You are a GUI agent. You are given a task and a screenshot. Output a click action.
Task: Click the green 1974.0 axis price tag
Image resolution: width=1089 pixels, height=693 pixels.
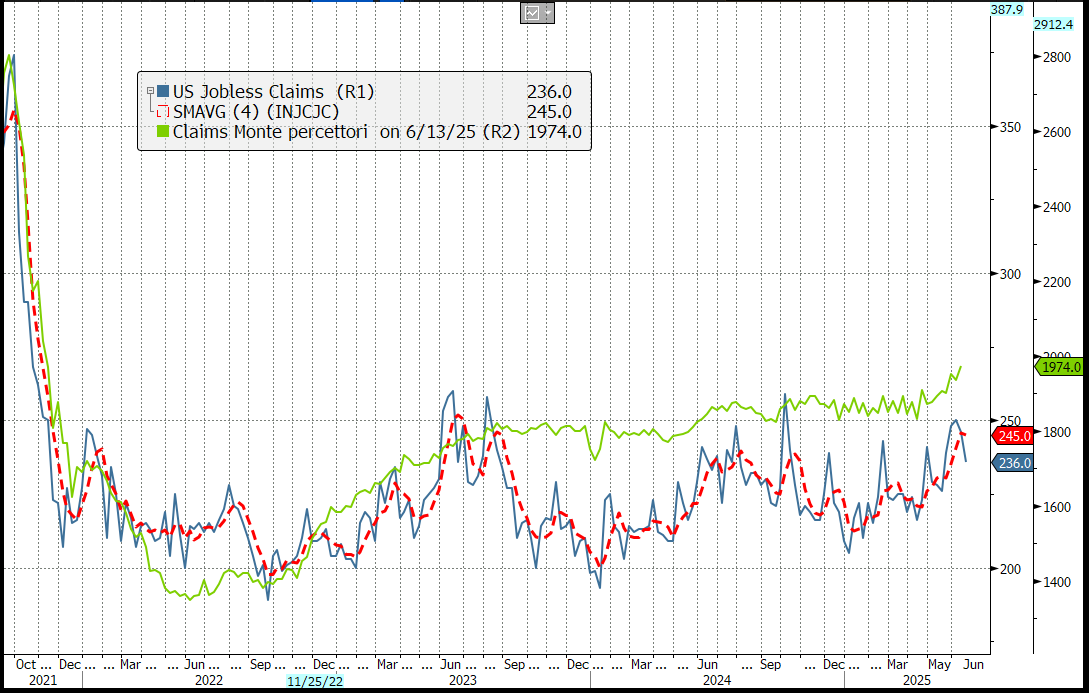click(1060, 367)
